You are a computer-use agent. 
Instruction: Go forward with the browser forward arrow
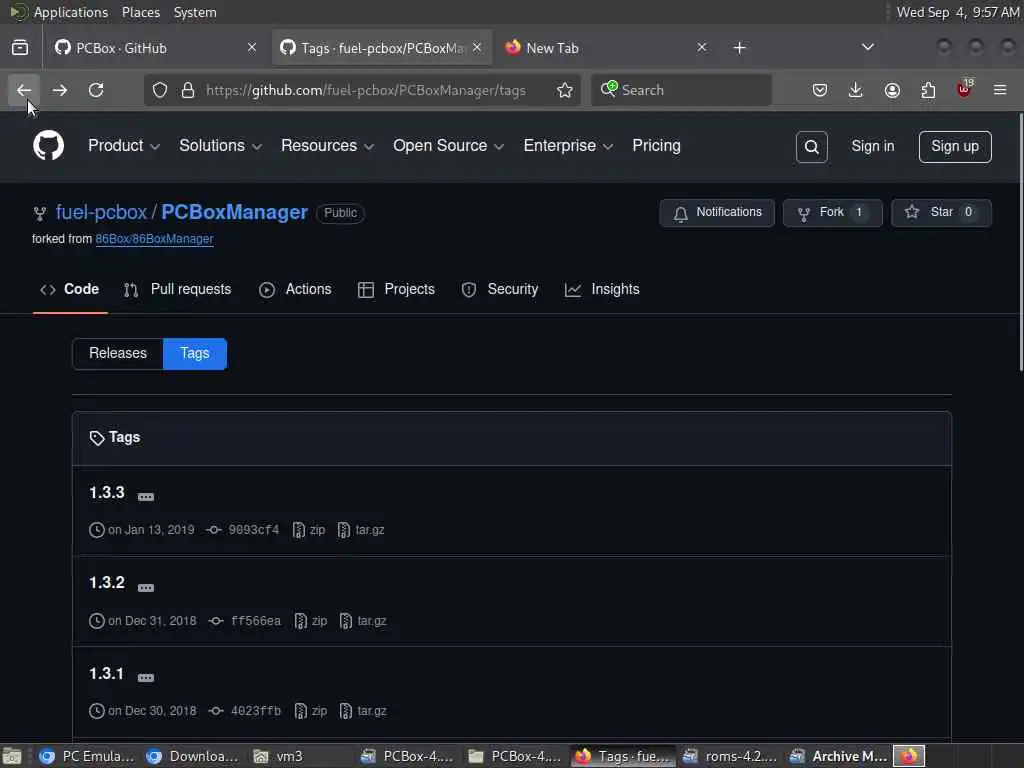59,90
